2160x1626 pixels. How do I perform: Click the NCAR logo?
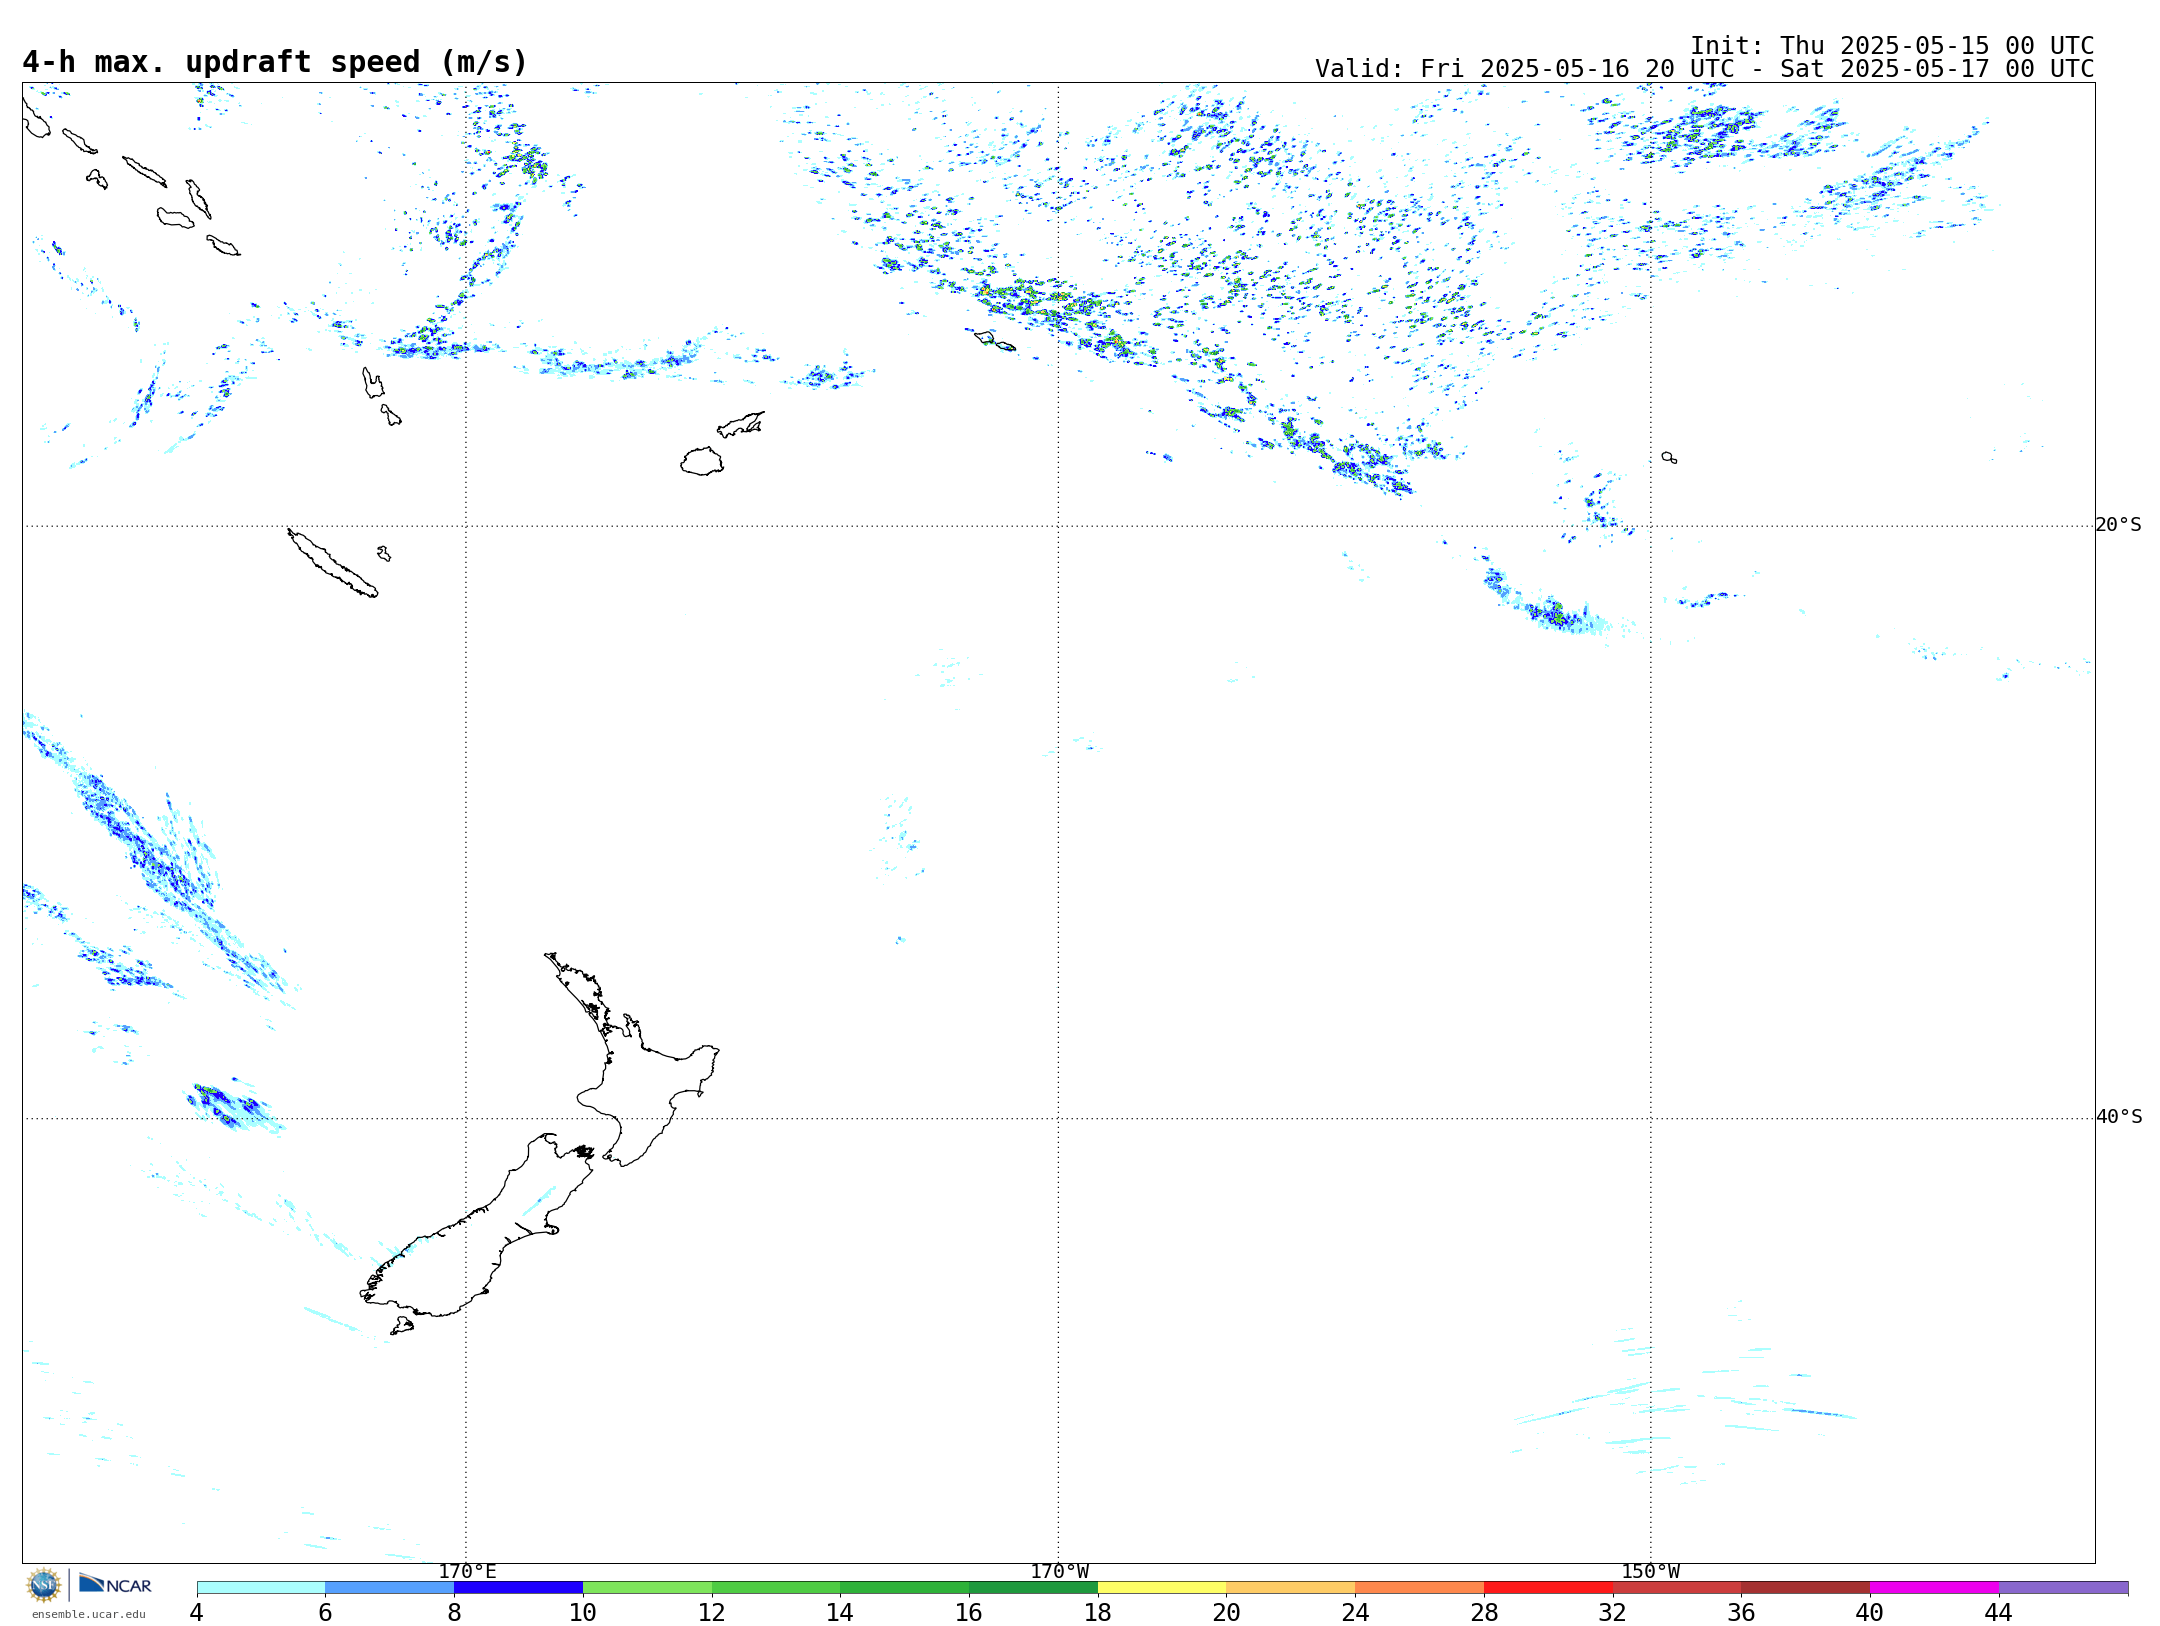[115, 1584]
